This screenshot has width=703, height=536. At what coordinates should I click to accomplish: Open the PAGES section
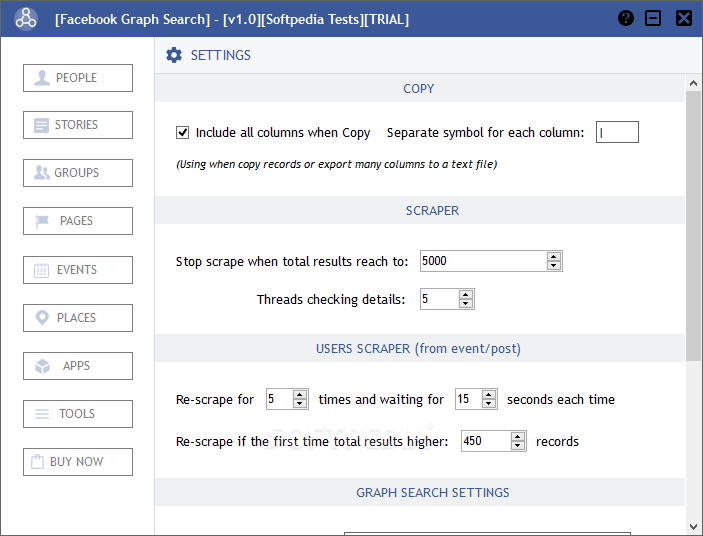pyautogui.click(x=78, y=221)
